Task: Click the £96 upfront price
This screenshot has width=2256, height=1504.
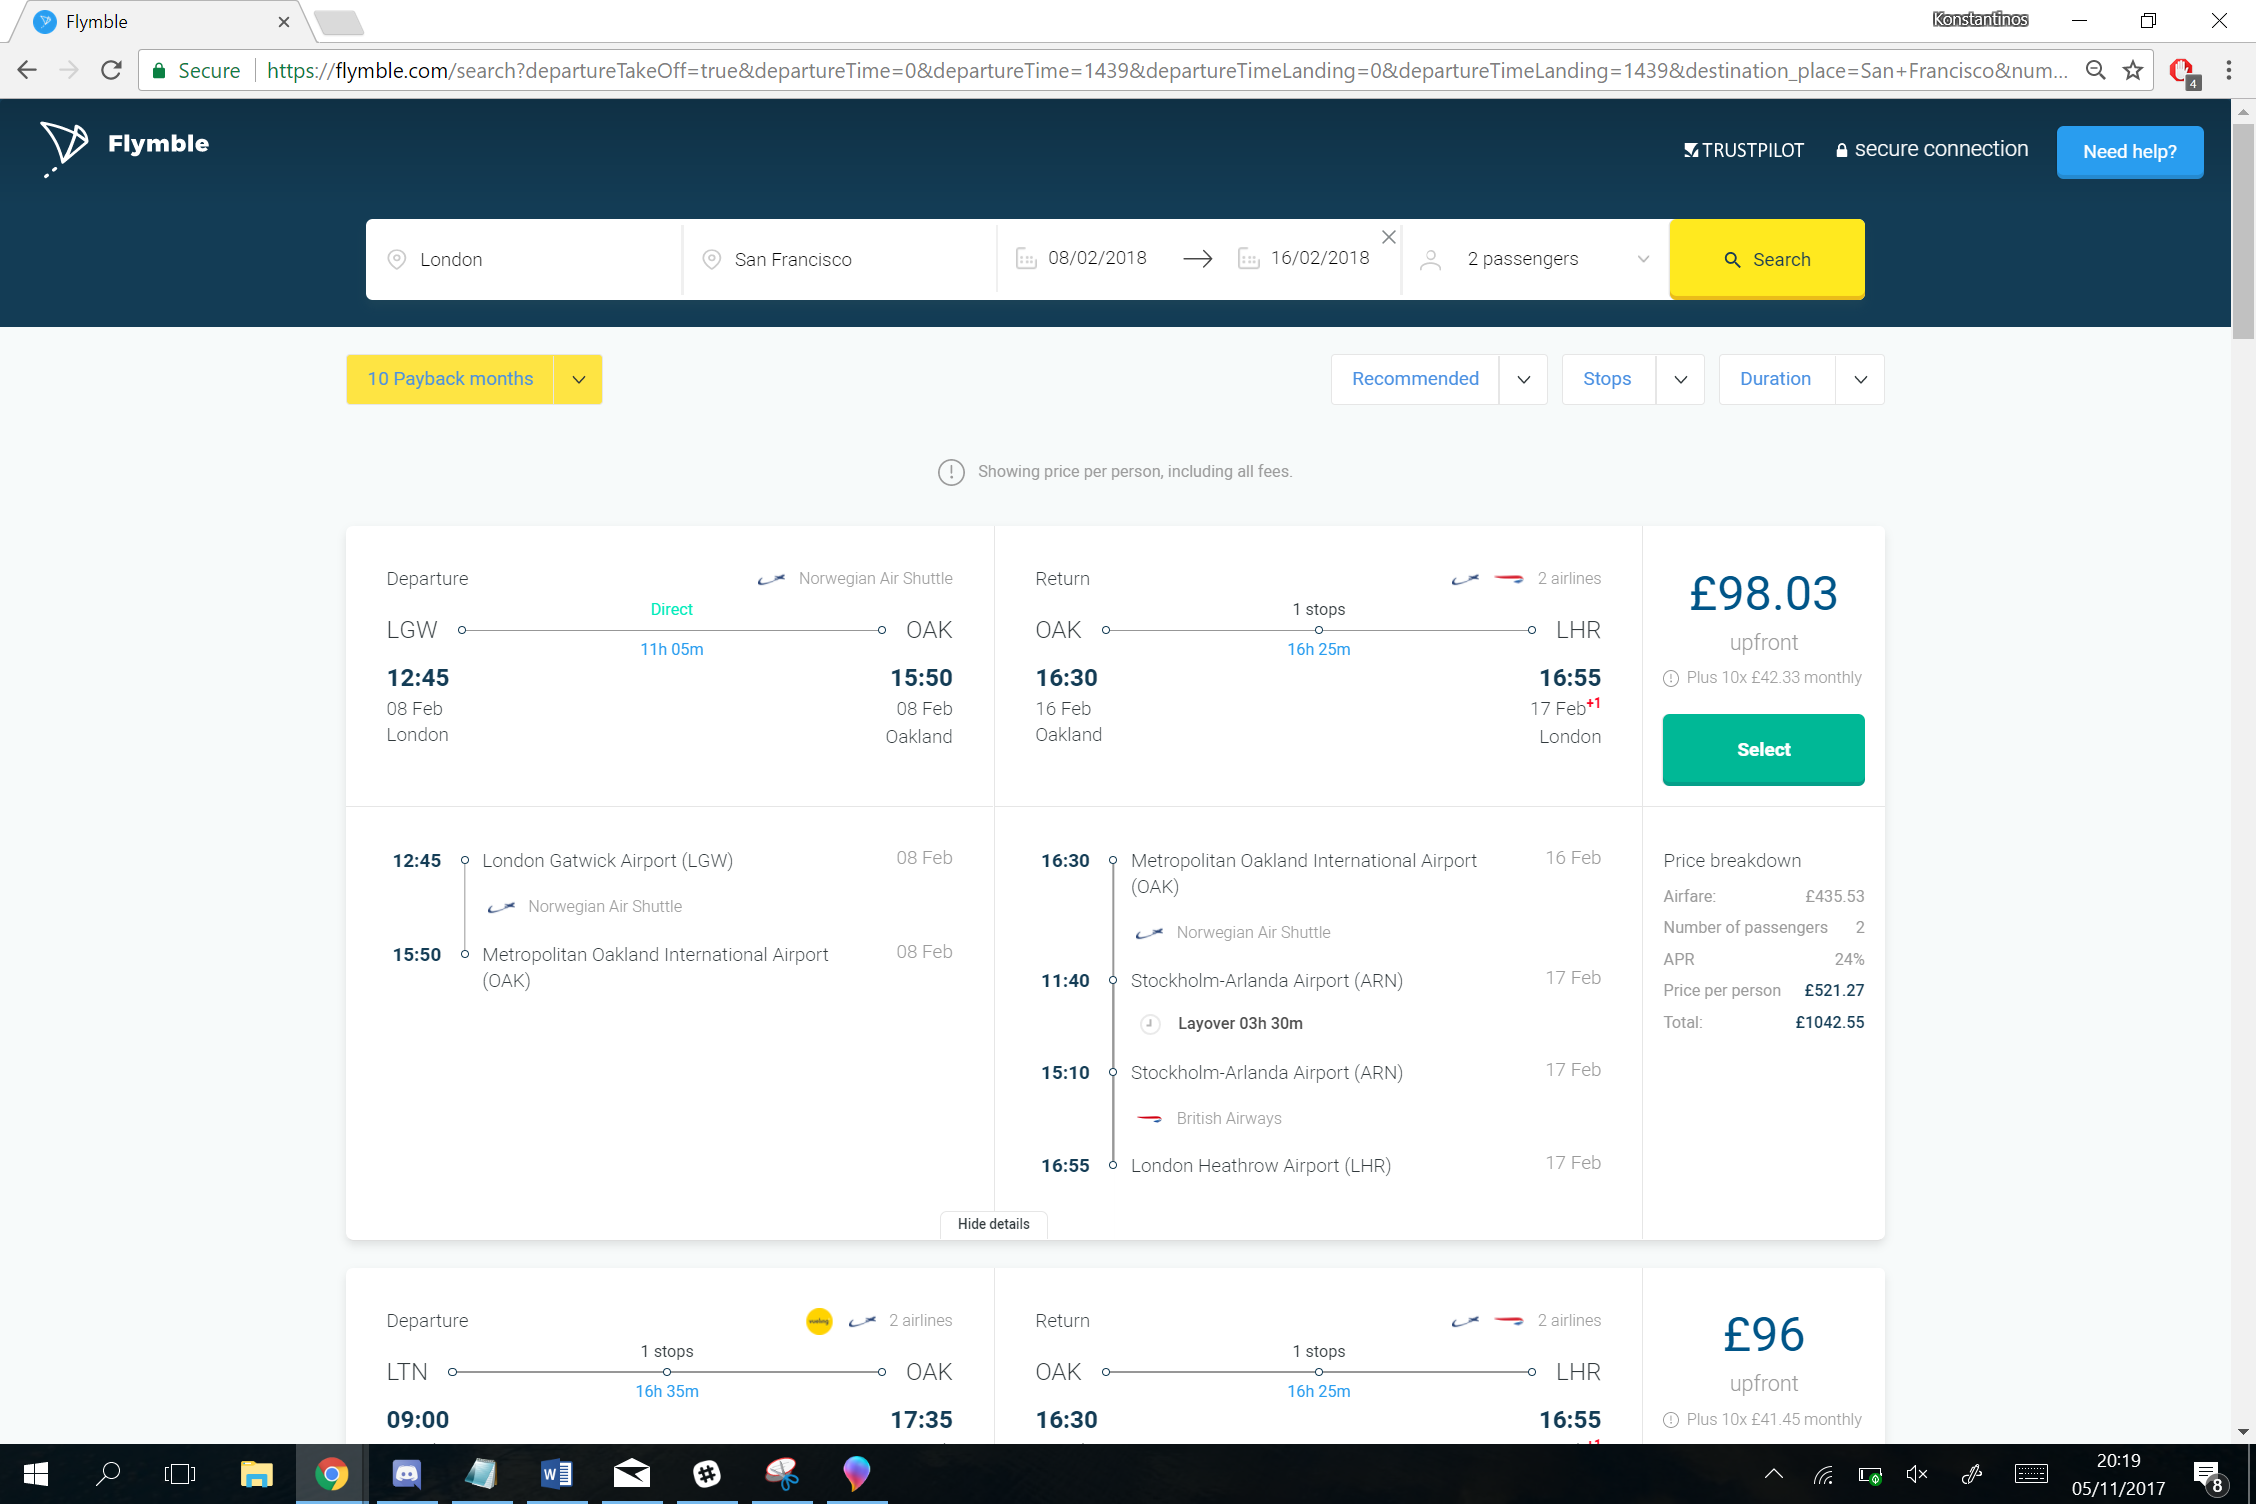Action: point(1763,1335)
